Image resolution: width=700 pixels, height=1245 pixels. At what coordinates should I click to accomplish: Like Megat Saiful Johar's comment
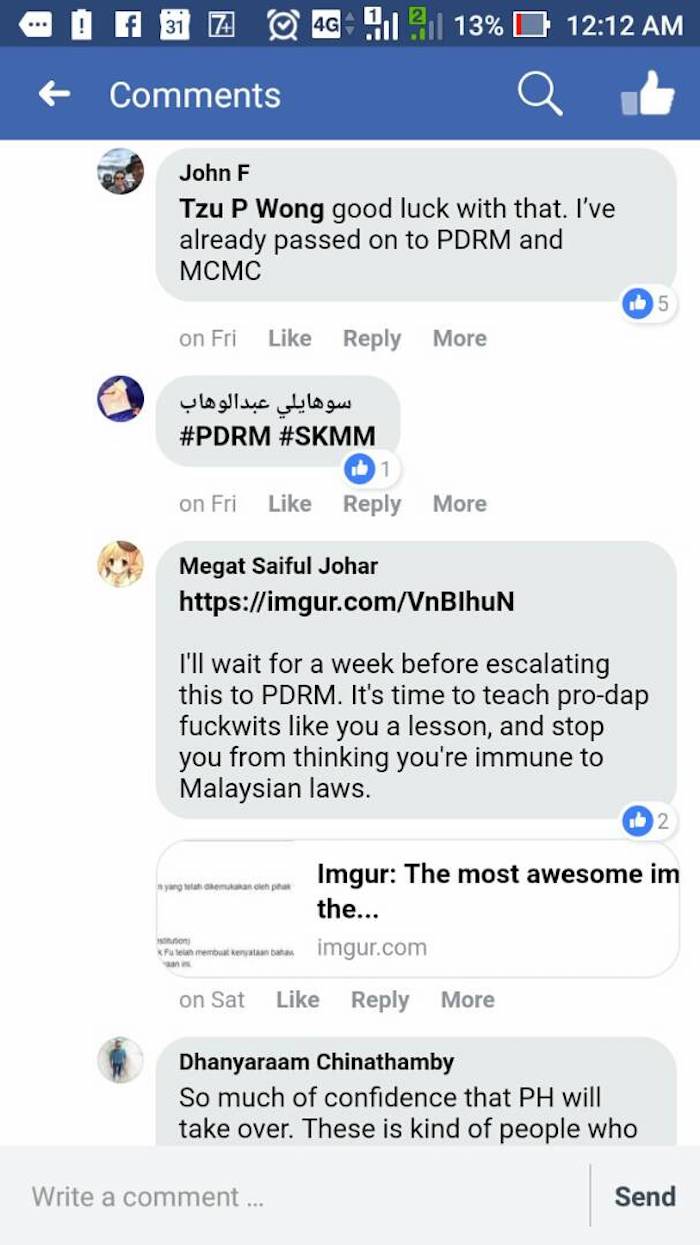click(x=297, y=999)
